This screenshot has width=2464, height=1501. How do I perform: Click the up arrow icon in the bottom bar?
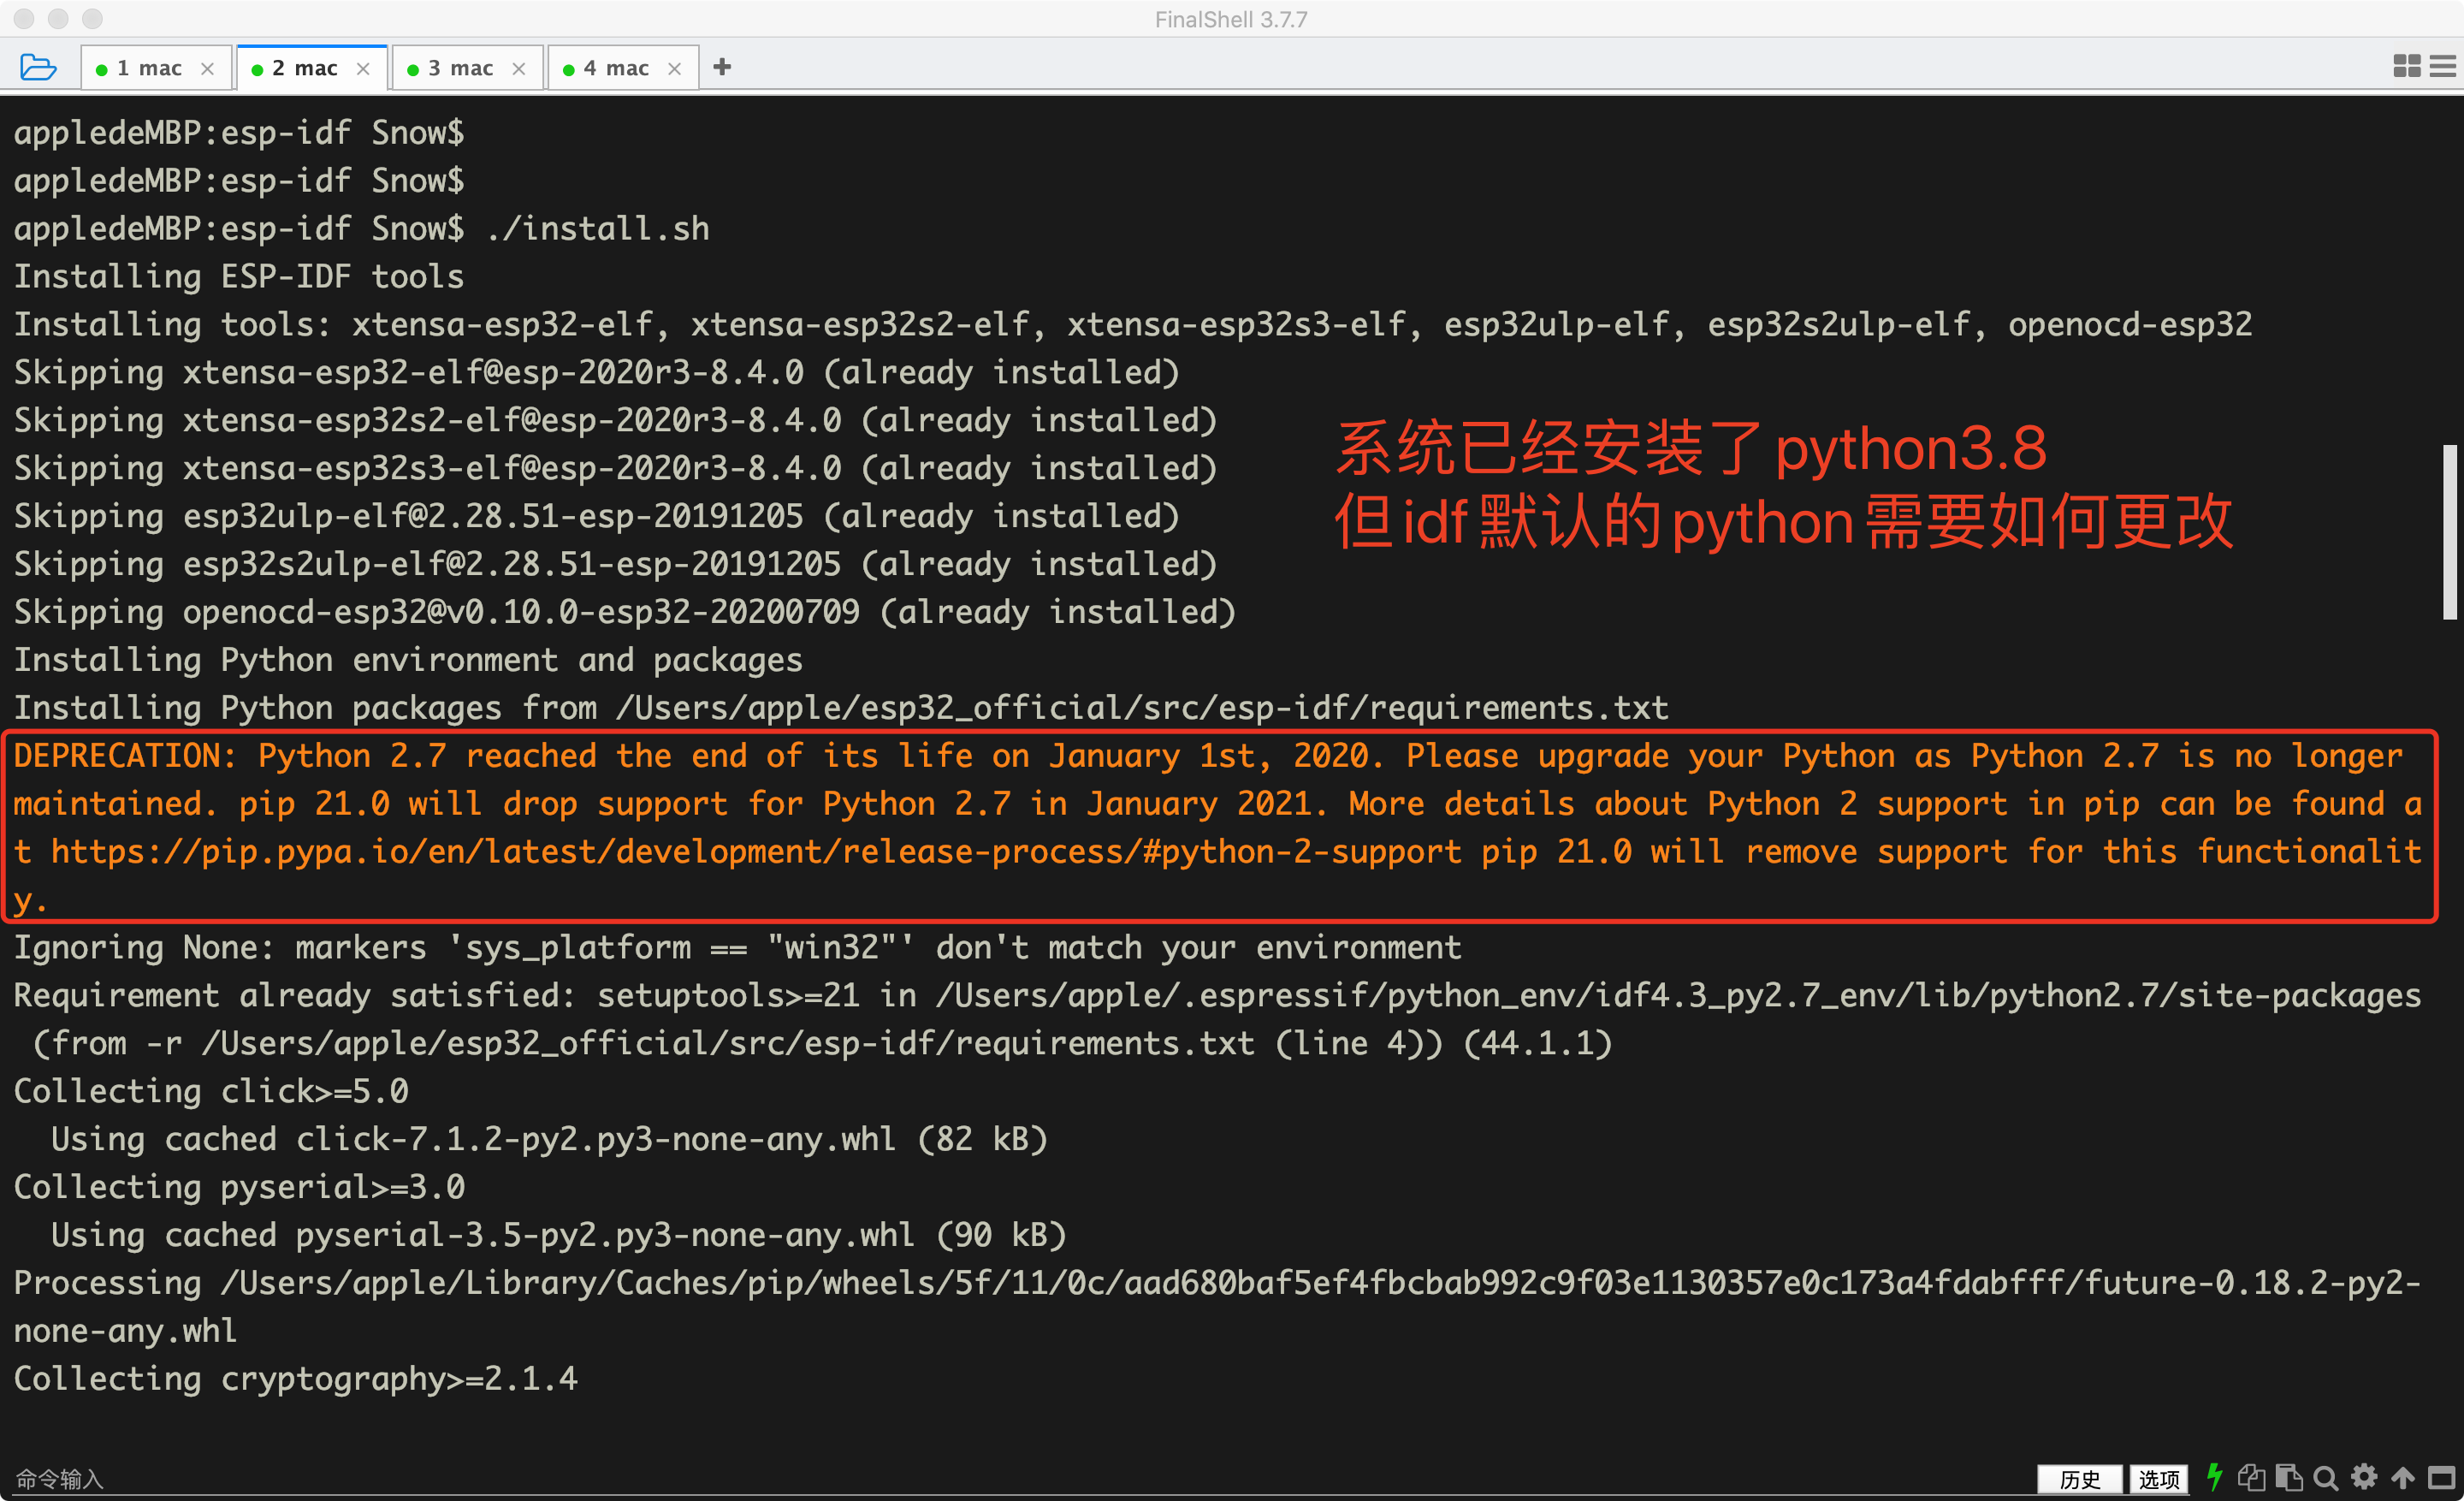click(x=2404, y=1477)
